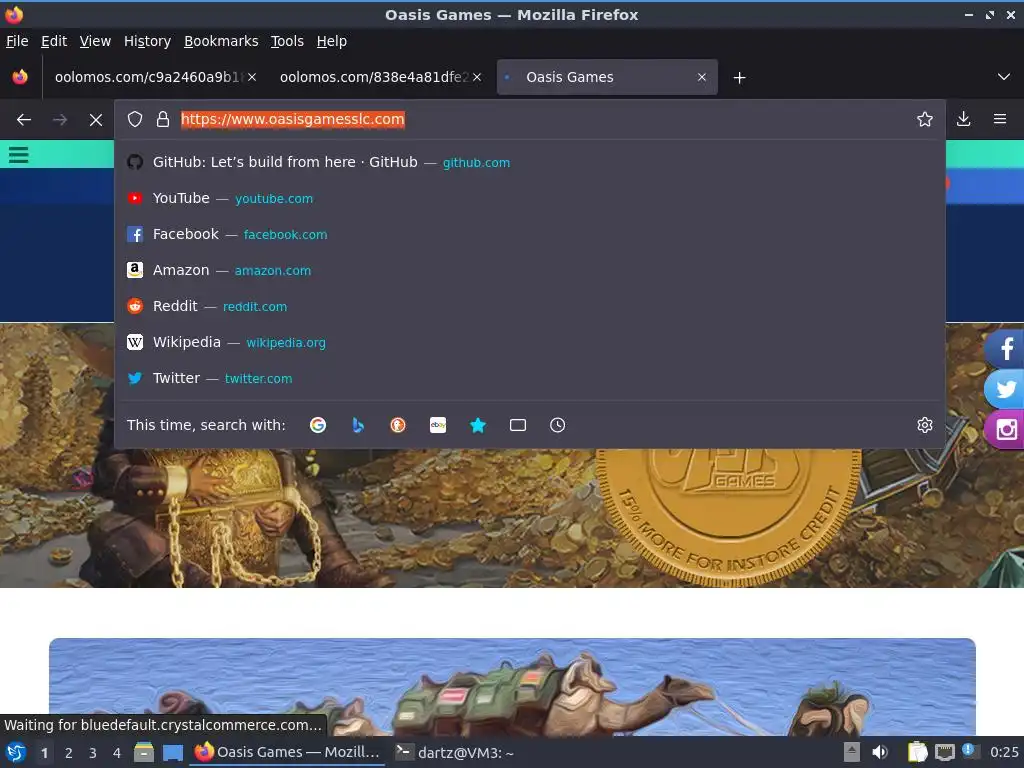This screenshot has height=768, width=1024.
Task: Choose Twitter suggestion
Action: coord(530,377)
